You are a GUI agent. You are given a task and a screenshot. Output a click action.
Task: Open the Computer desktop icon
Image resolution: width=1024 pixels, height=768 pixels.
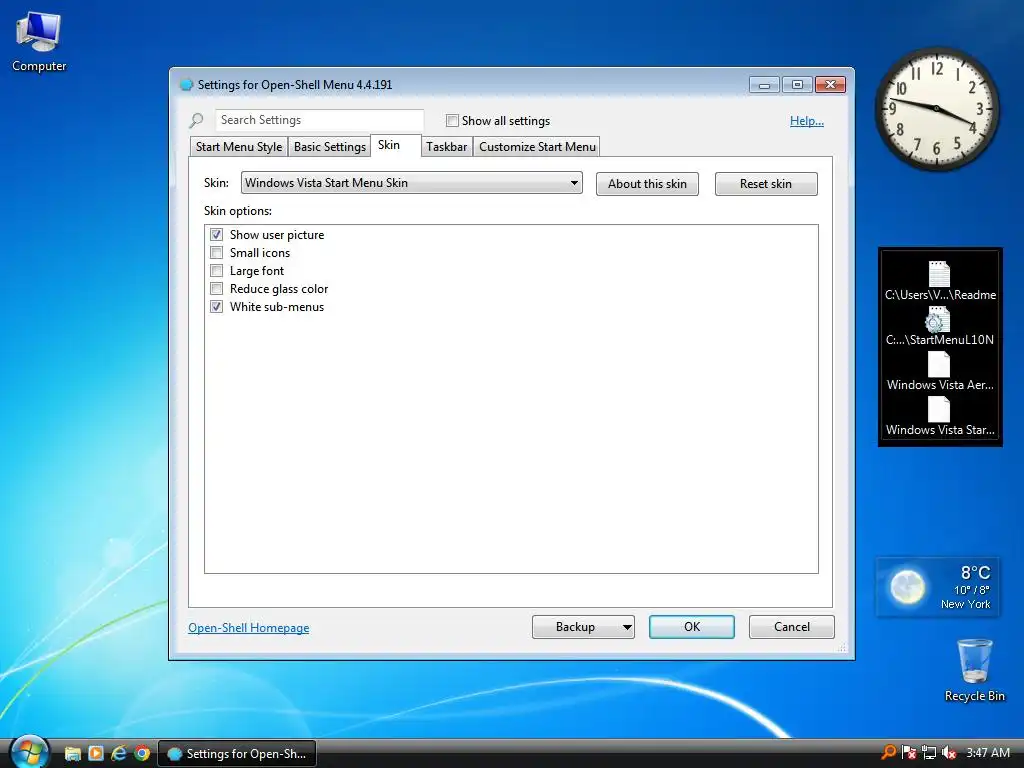tap(39, 42)
